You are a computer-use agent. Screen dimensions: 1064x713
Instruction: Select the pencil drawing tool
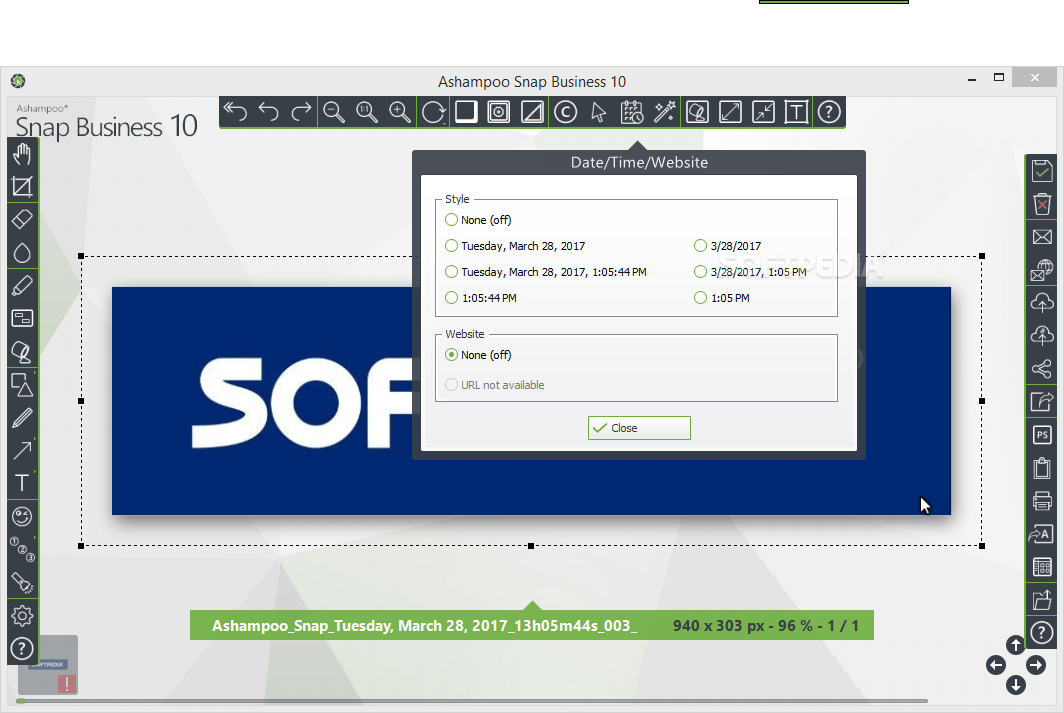tap(22, 418)
